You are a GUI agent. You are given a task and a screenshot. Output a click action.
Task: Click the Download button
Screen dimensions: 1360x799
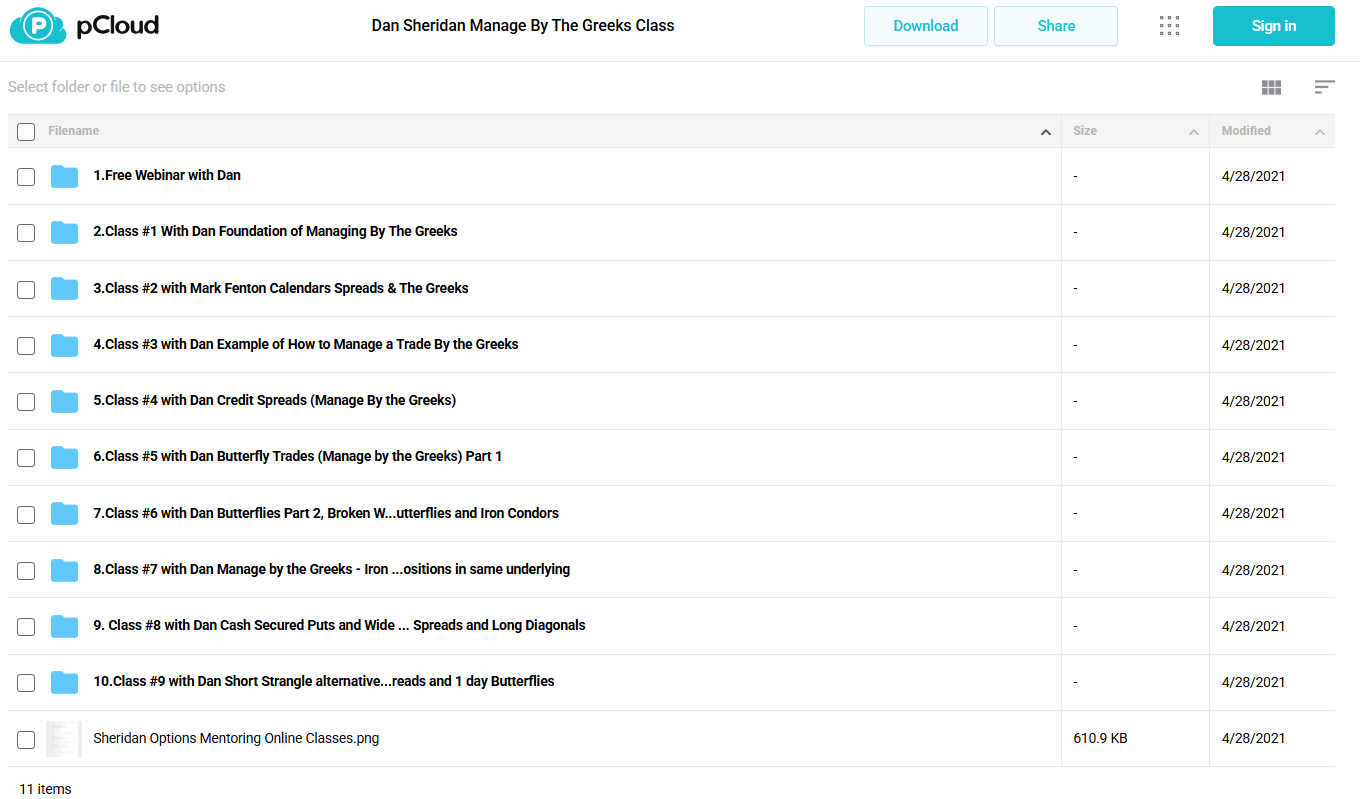[926, 26]
